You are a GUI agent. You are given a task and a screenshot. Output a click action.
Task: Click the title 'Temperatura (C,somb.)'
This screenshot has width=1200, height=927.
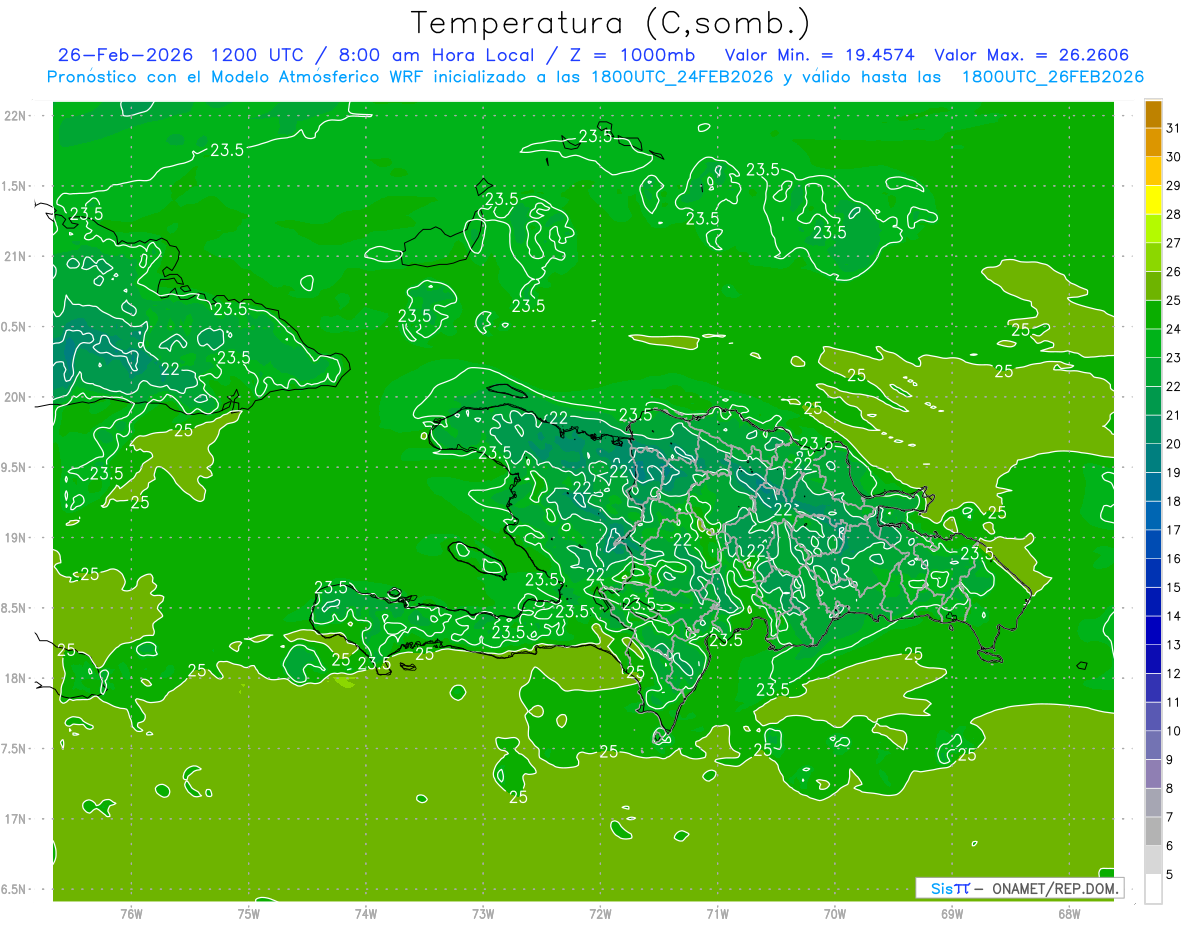pos(610,23)
